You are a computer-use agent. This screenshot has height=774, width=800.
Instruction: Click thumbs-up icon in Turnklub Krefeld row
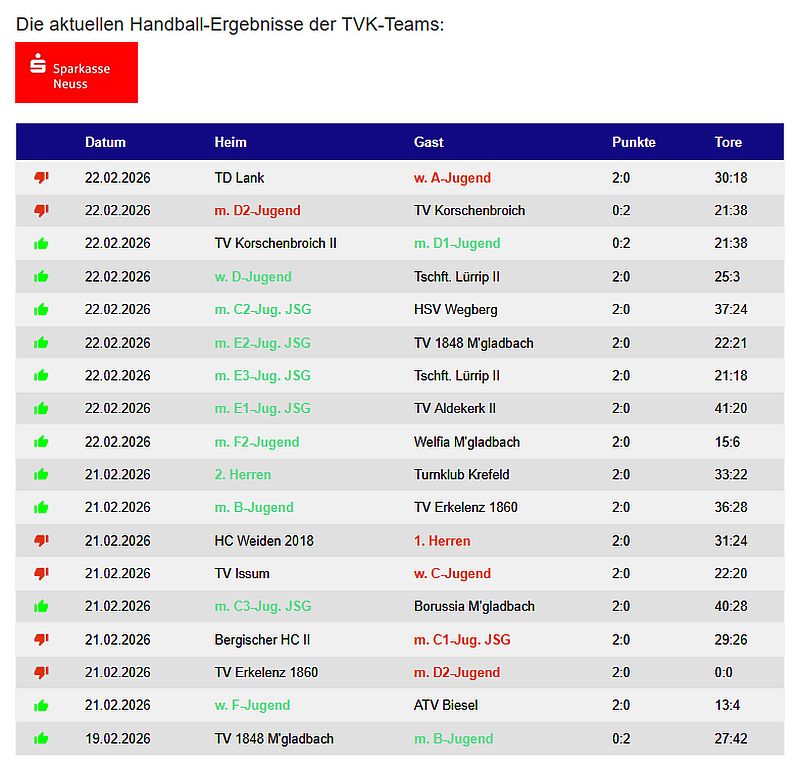coord(41,475)
